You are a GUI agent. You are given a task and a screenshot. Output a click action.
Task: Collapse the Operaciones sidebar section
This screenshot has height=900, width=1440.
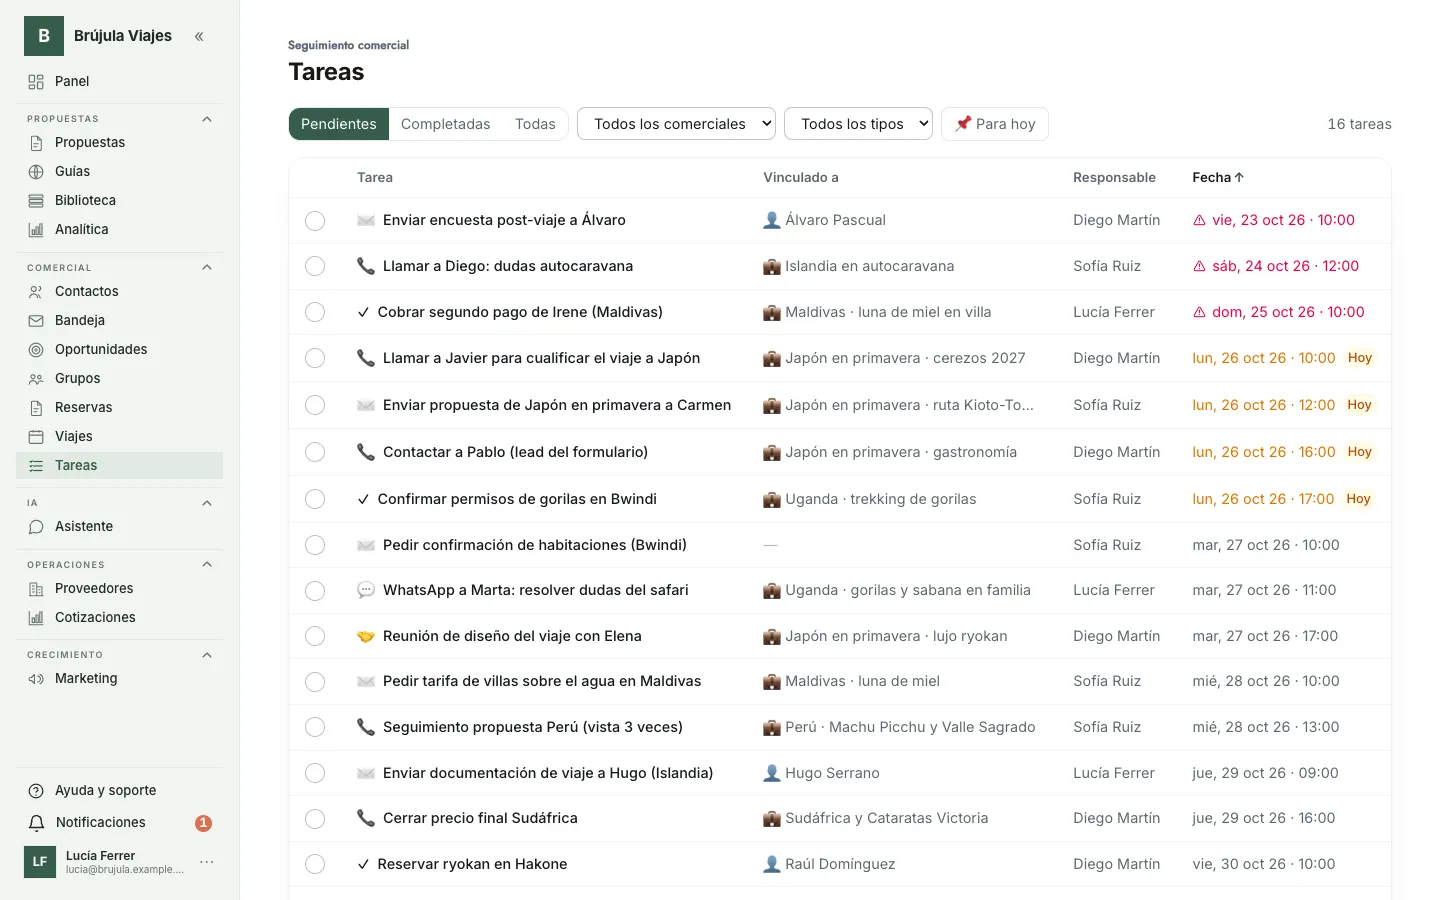click(x=207, y=564)
